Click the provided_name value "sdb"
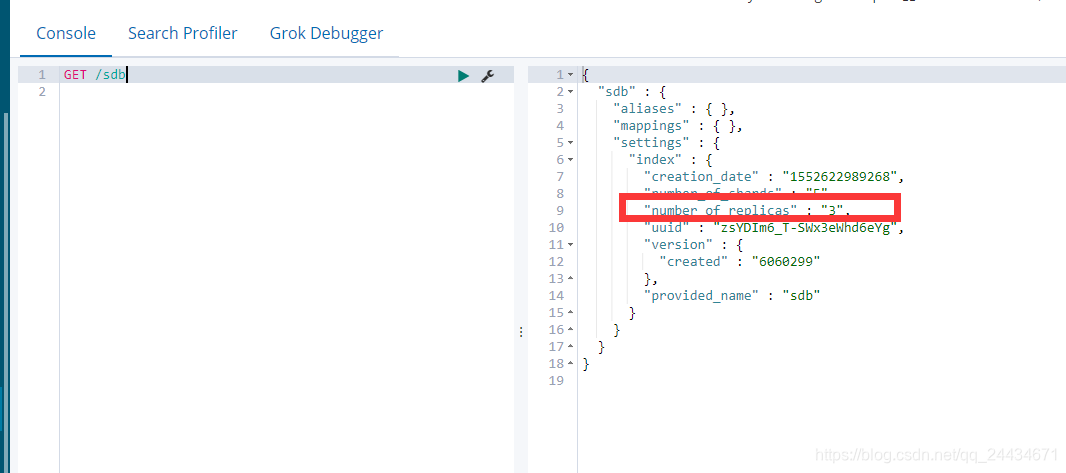Image resolution: width=1066 pixels, height=473 pixels. 802,296
